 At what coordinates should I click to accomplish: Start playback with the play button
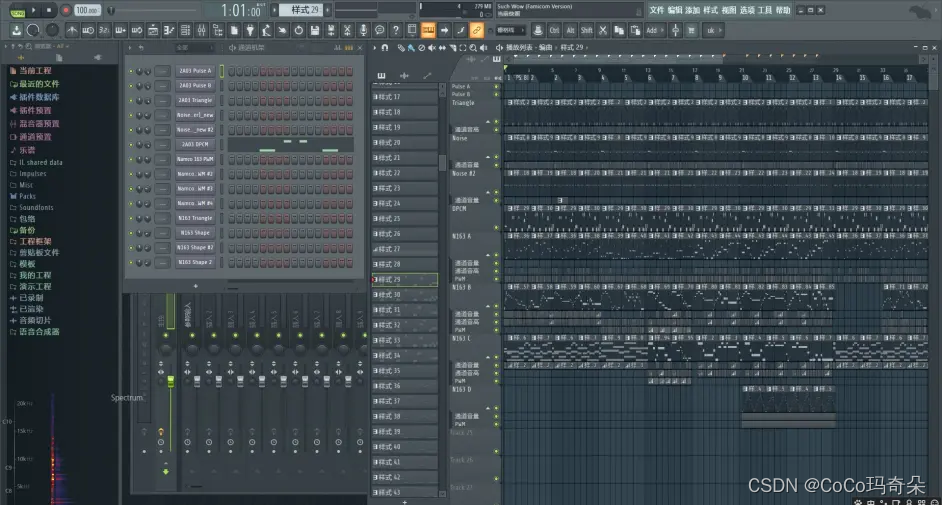(34, 10)
